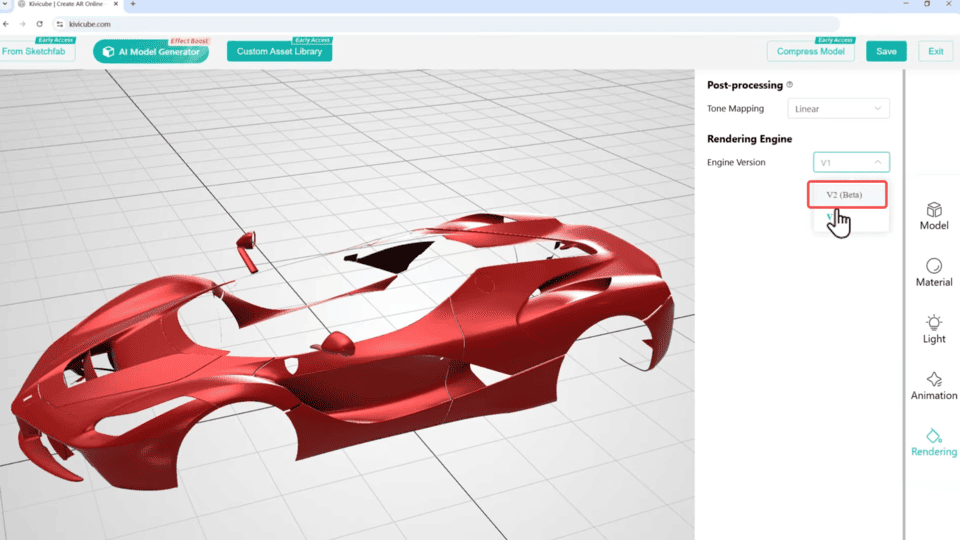The height and width of the screenshot is (540, 960).
Task: Restore the browser window size
Action: coord(927,4)
